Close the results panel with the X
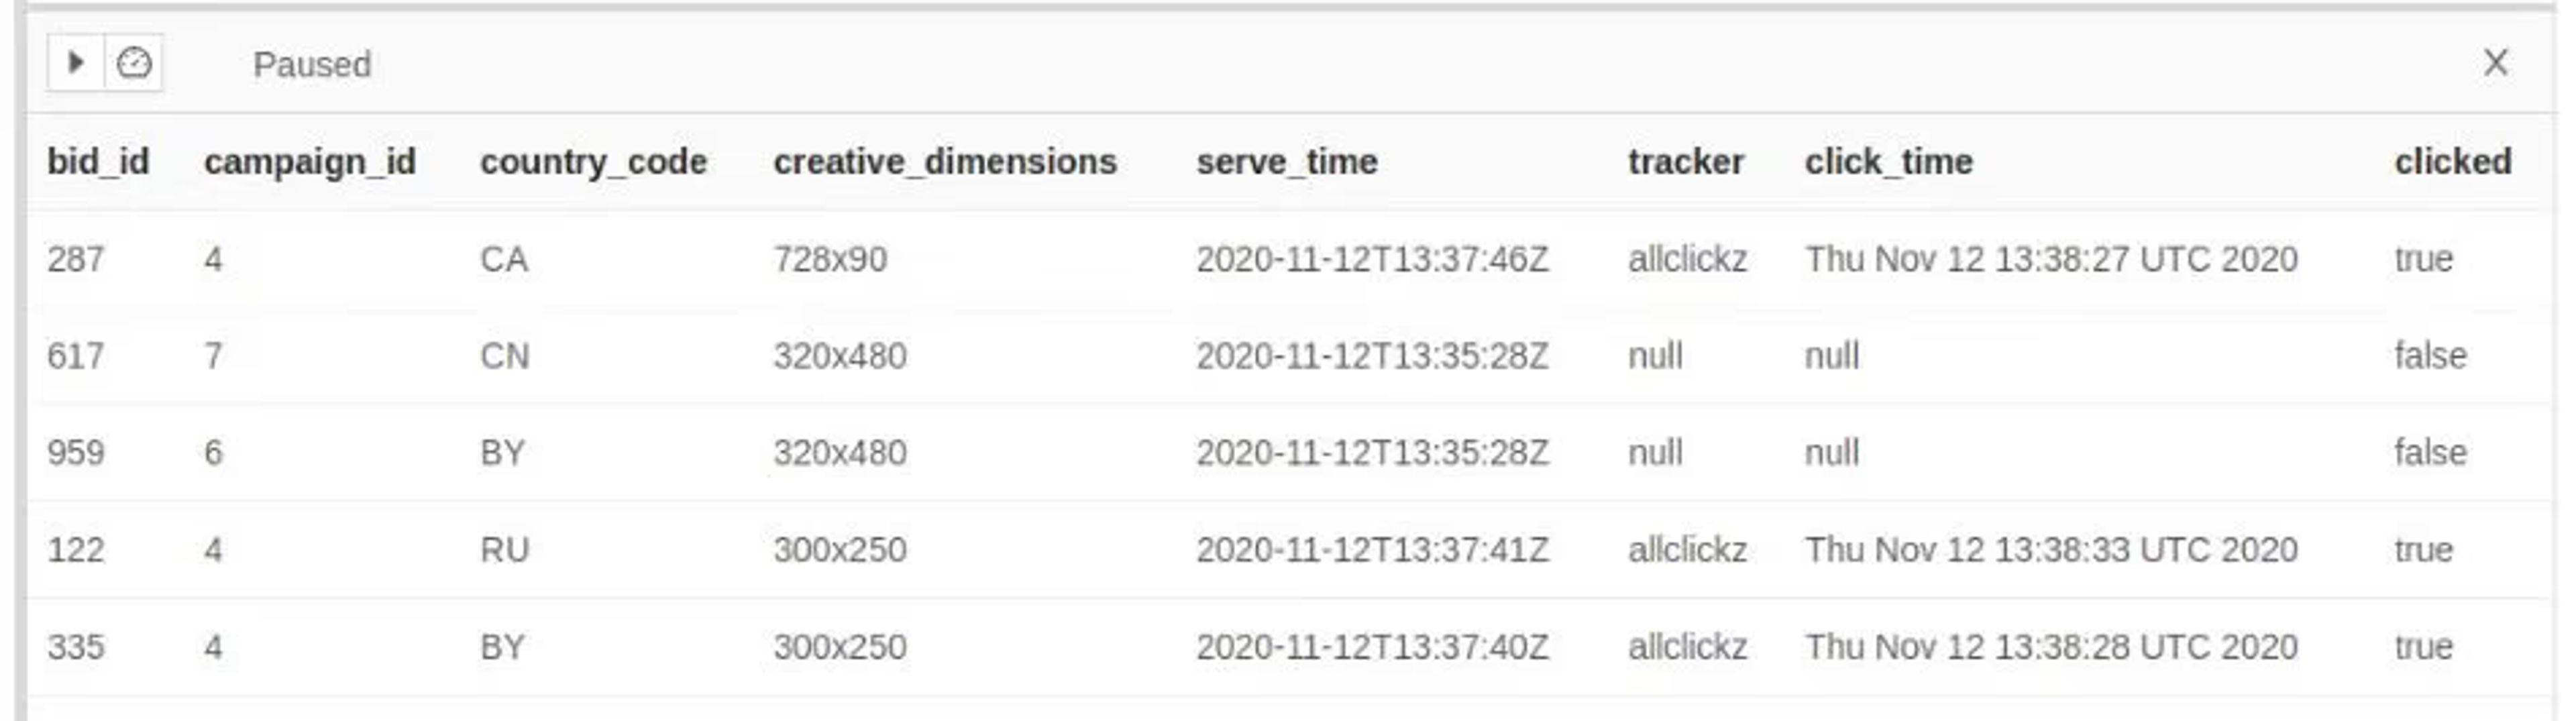This screenshot has height=721, width=2576. click(x=2495, y=62)
